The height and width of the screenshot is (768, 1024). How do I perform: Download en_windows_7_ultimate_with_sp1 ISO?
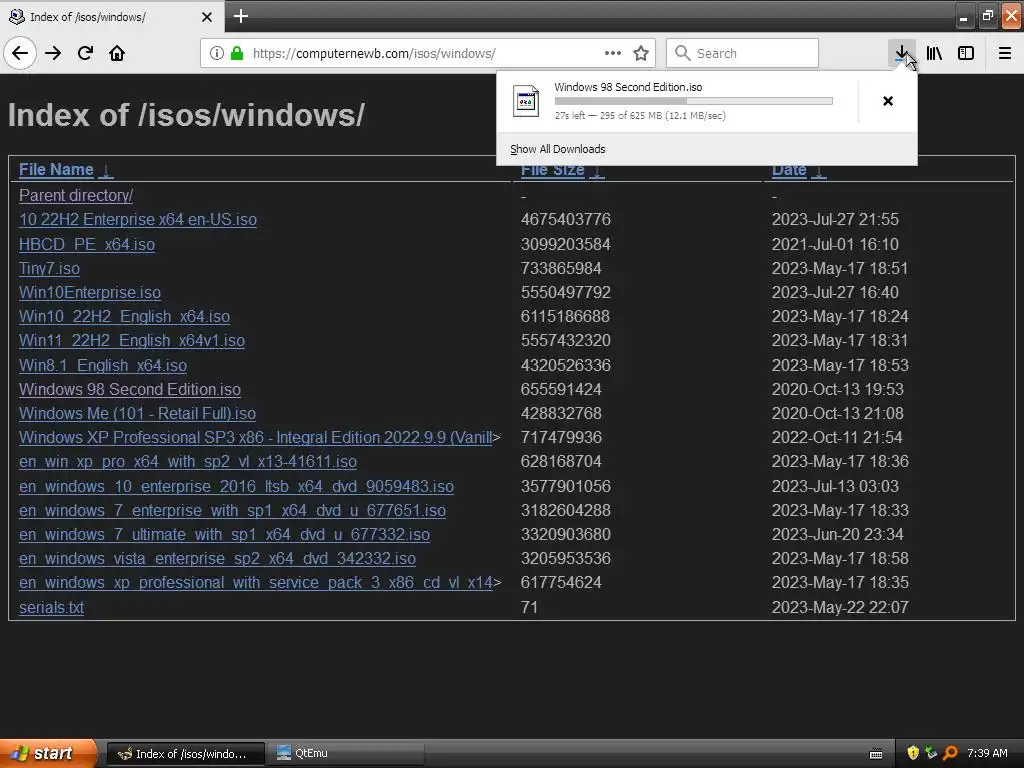(x=225, y=534)
